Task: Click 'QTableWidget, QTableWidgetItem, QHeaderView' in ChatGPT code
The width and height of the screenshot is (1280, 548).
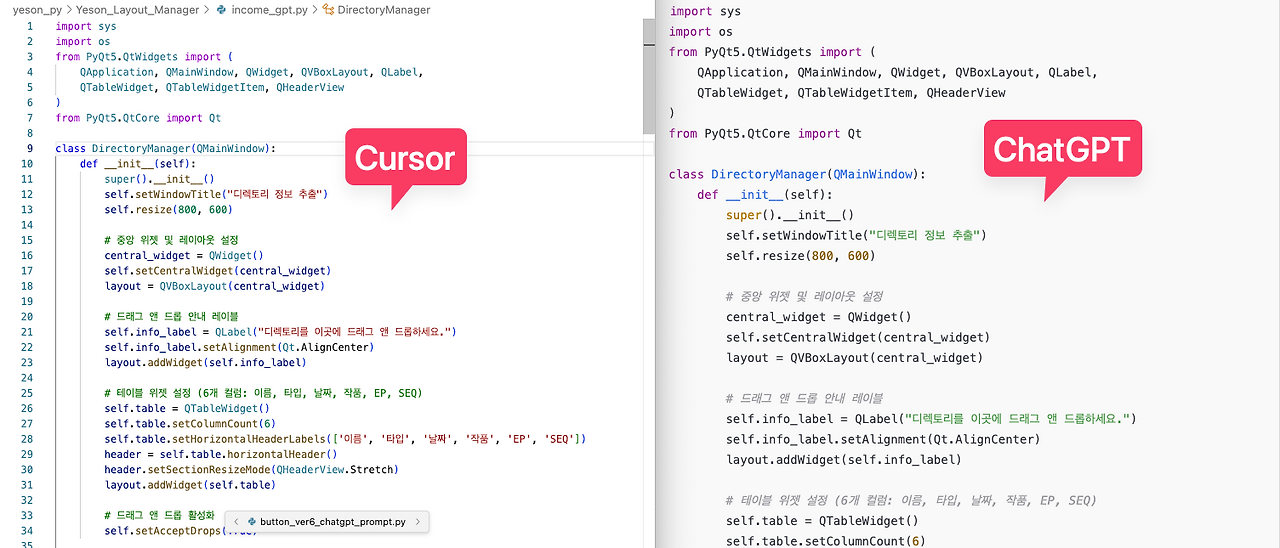Action: [x=852, y=93]
